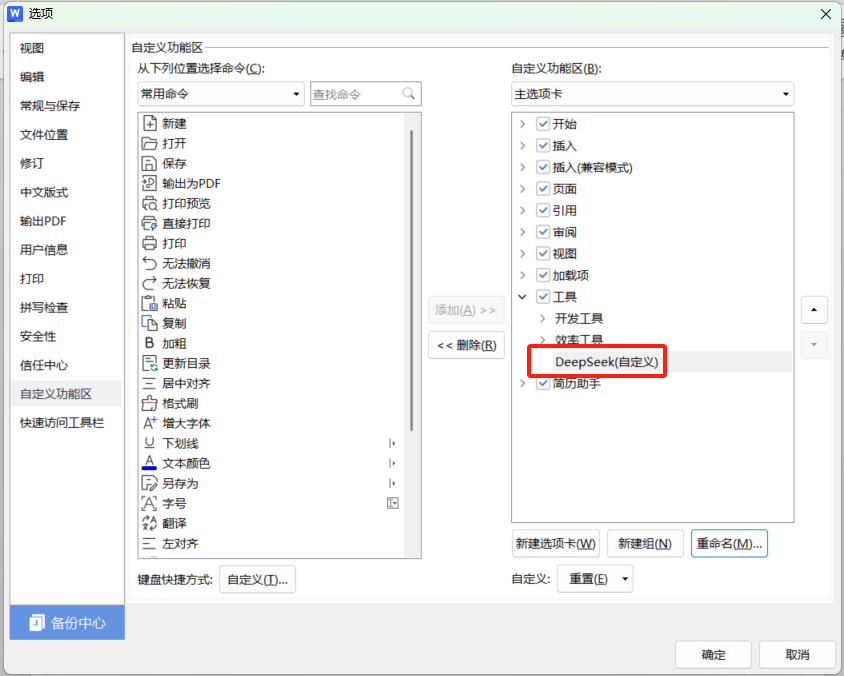Image resolution: width=844 pixels, height=676 pixels.
Task: Click the search magnifier in 查找命令
Action: click(x=409, y=94)
